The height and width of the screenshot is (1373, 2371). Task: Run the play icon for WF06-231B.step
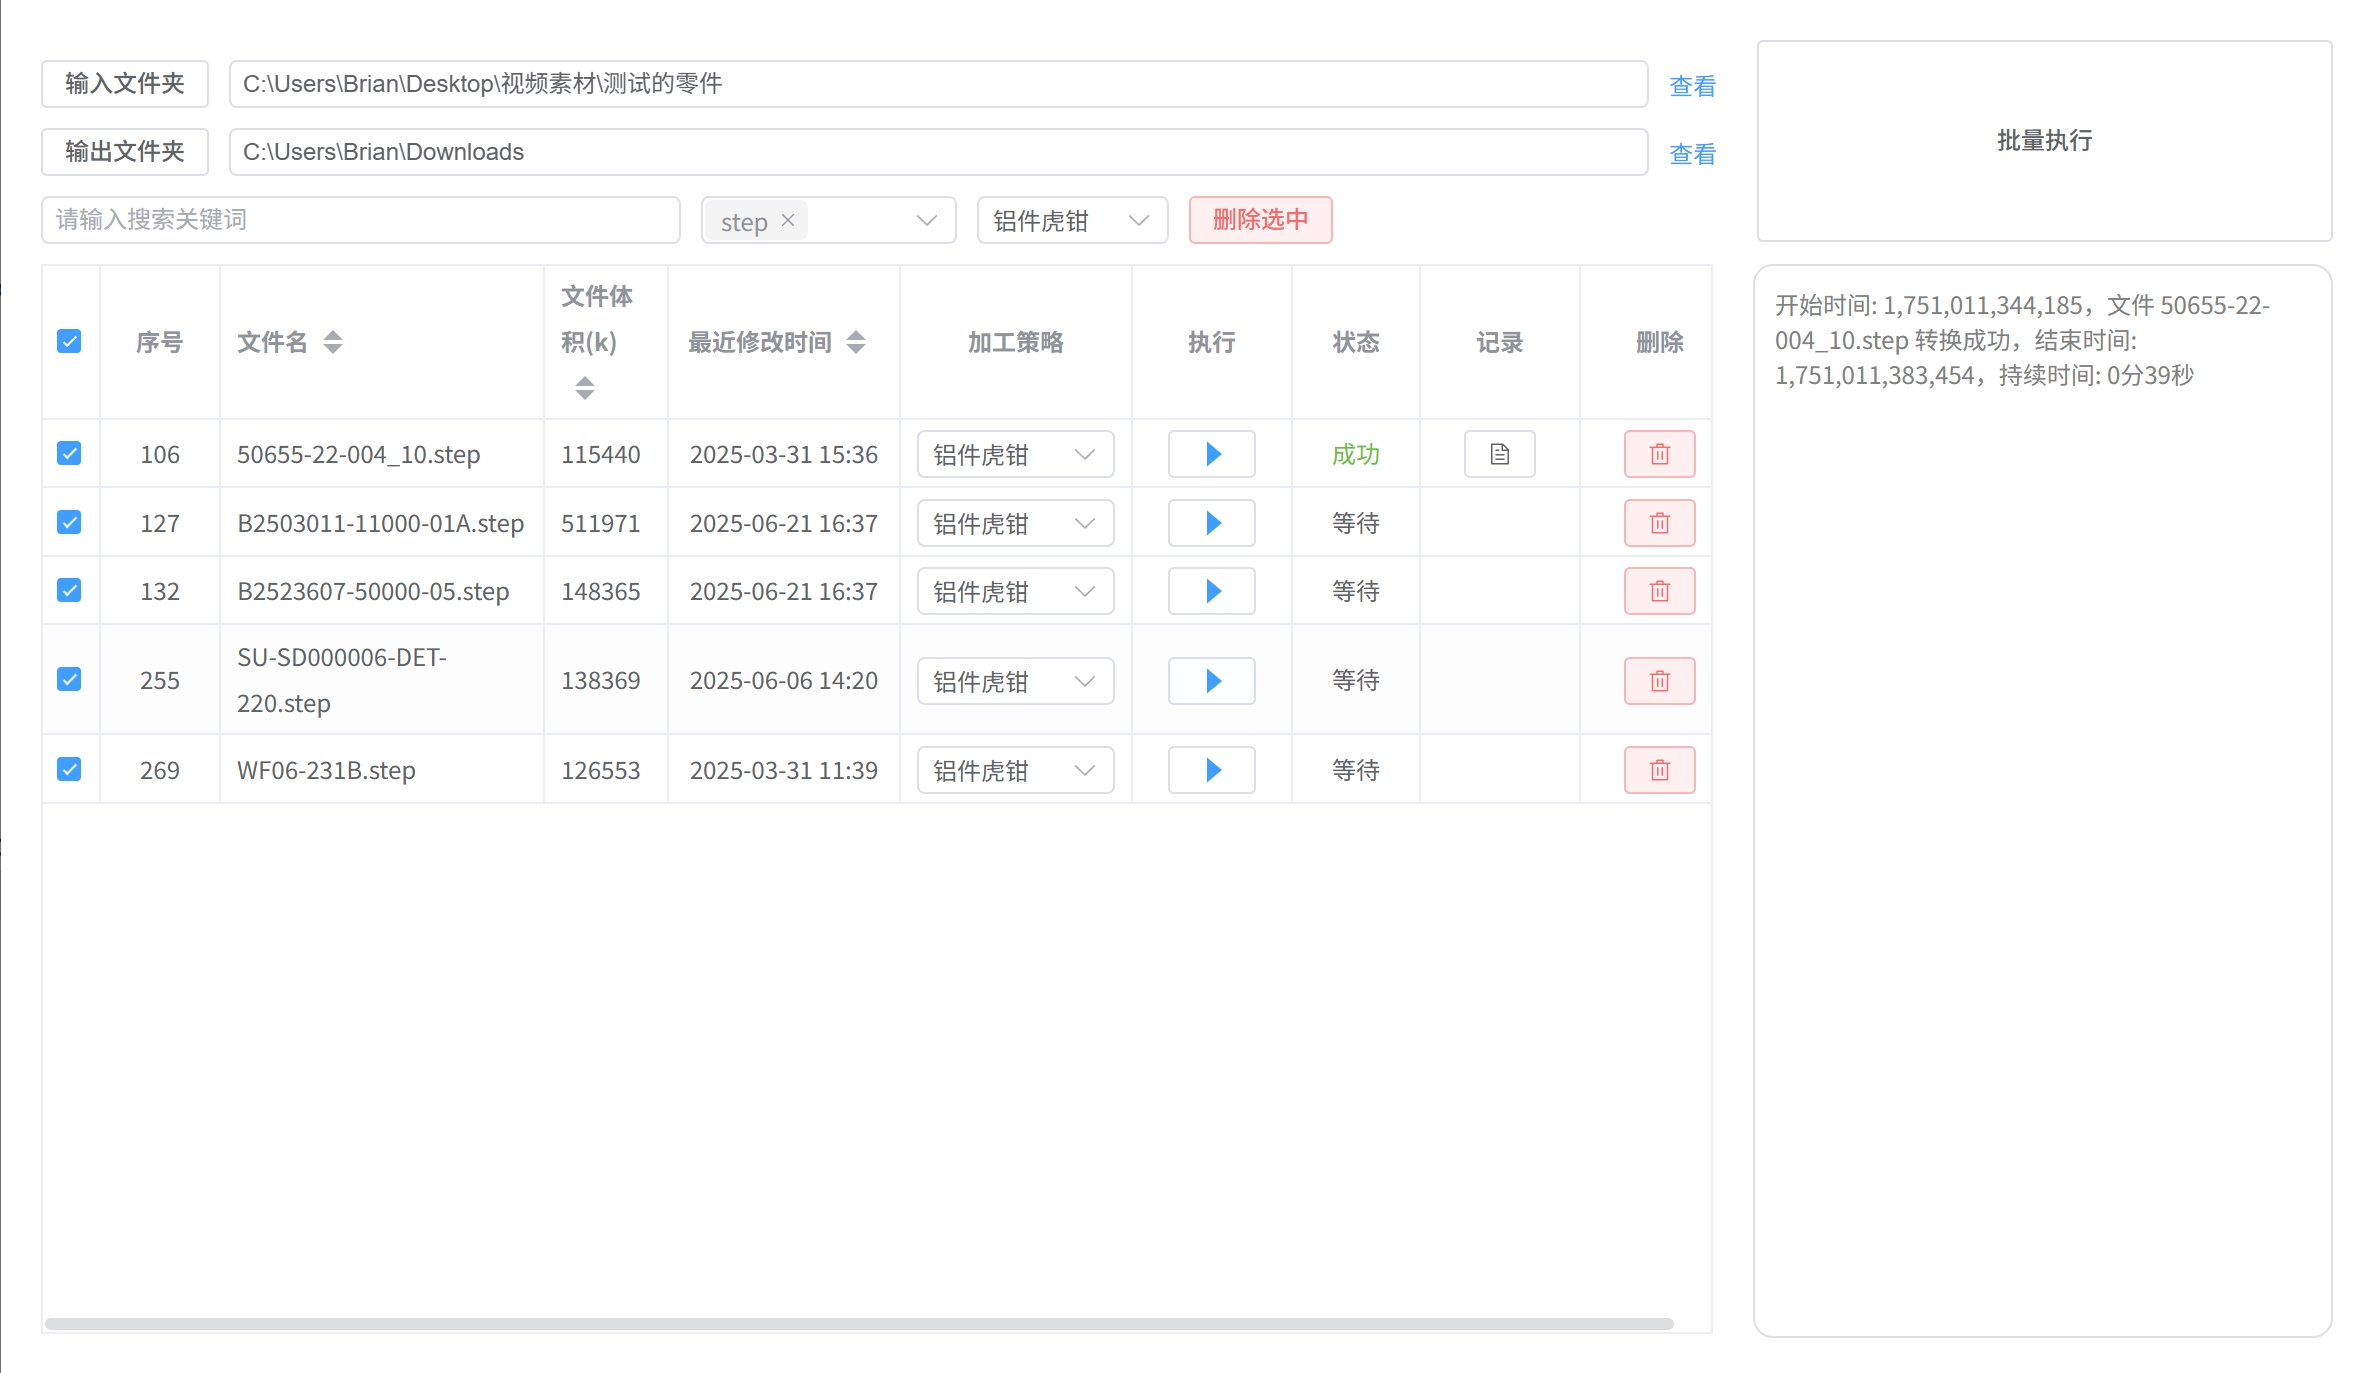coord(1211,770)
